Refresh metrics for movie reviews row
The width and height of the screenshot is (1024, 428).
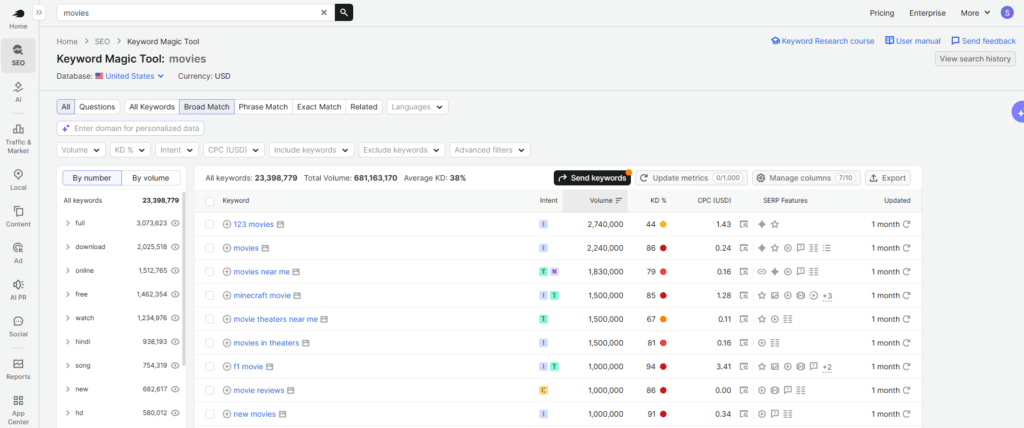906,391
